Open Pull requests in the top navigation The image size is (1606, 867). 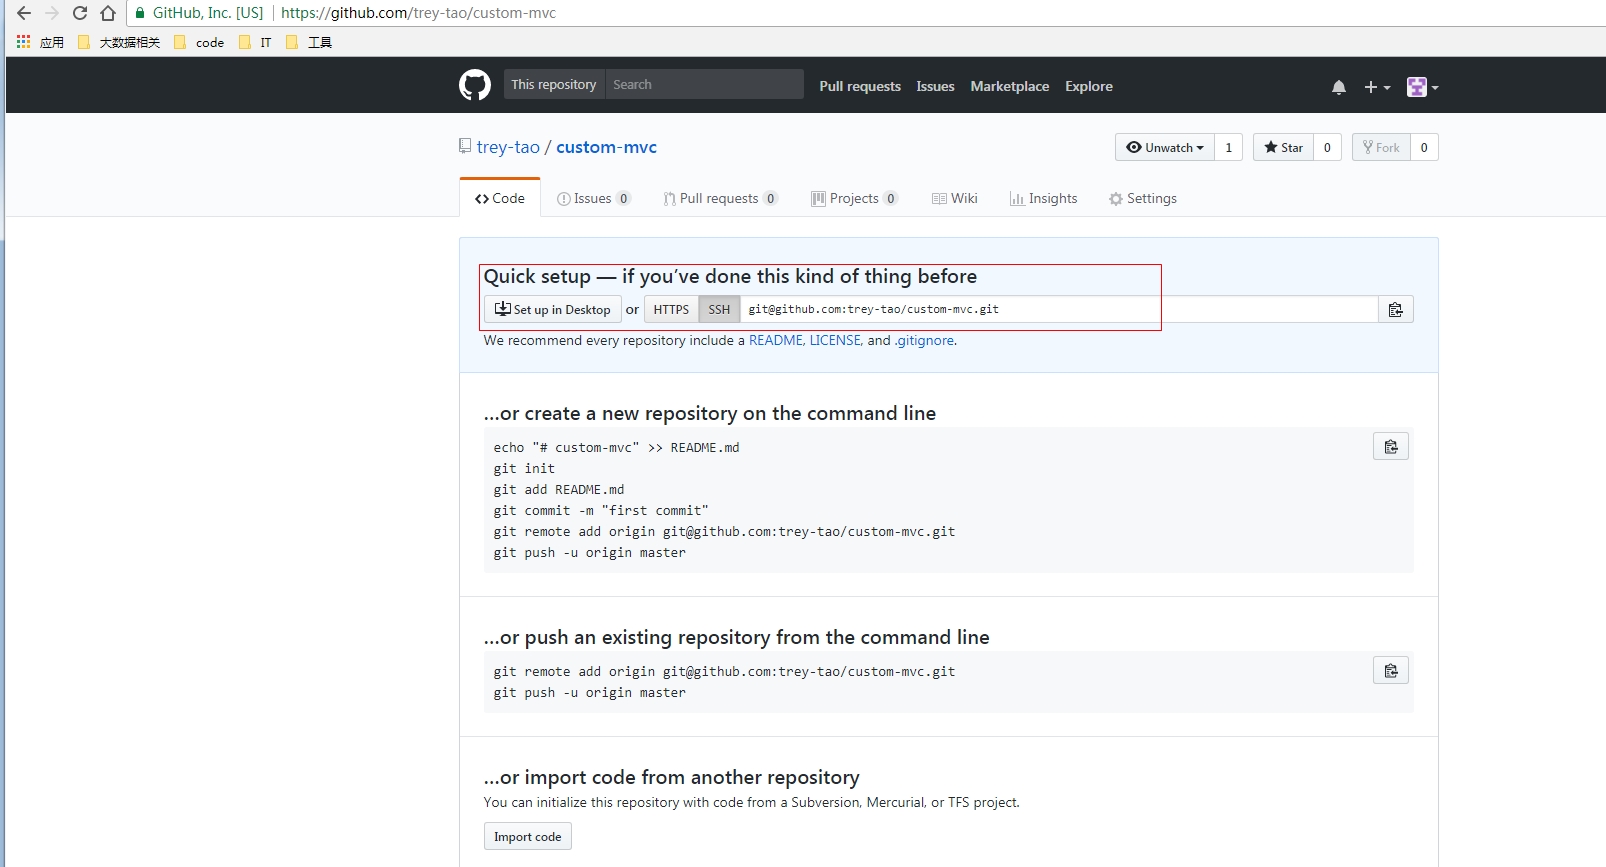(x=860, y=86)
